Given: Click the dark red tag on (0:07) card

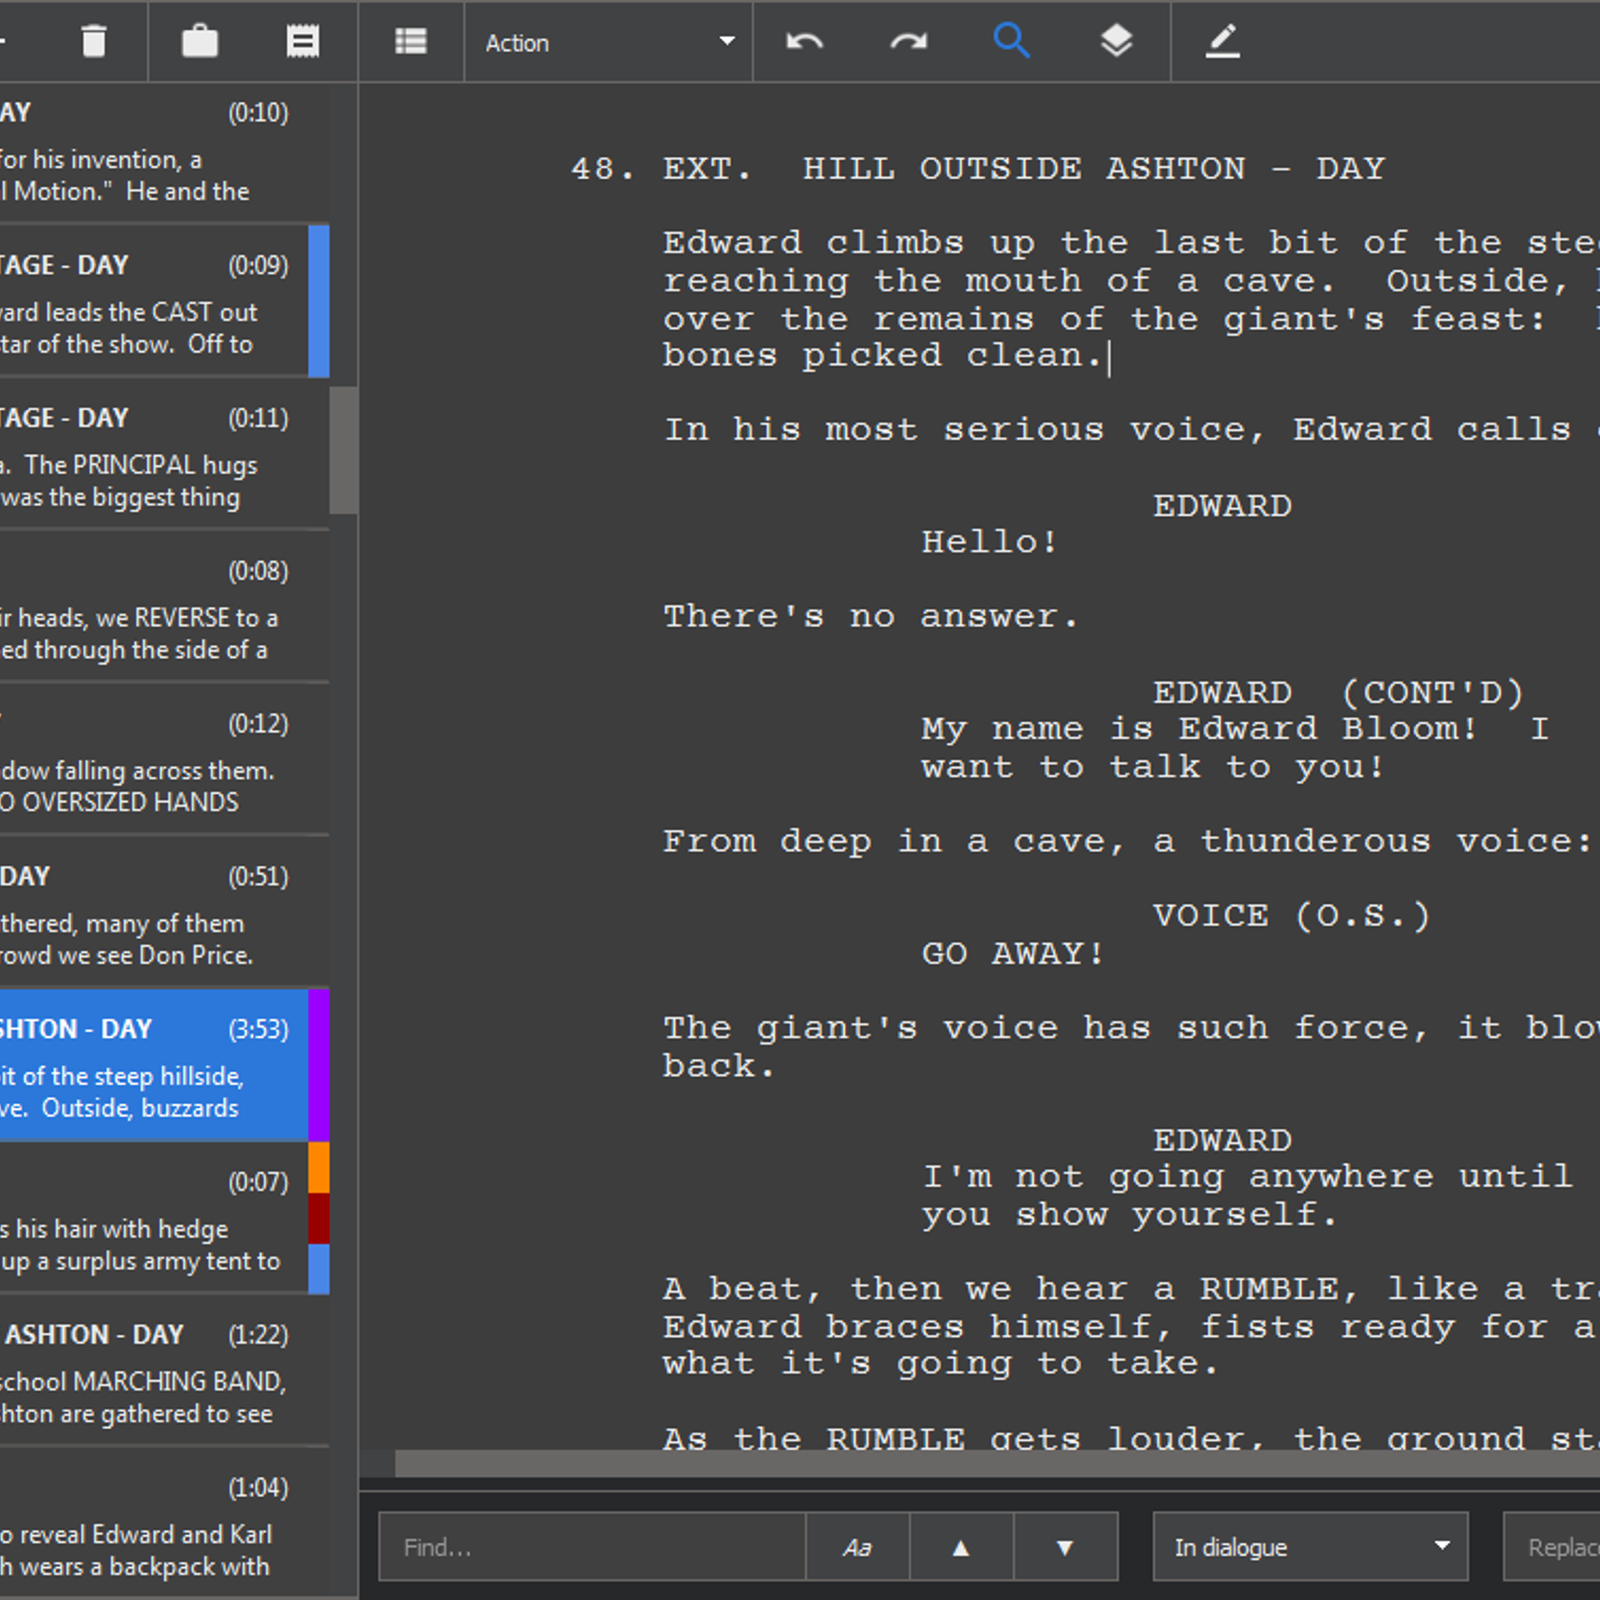Looking at the screenshot, I should 319,1219.
